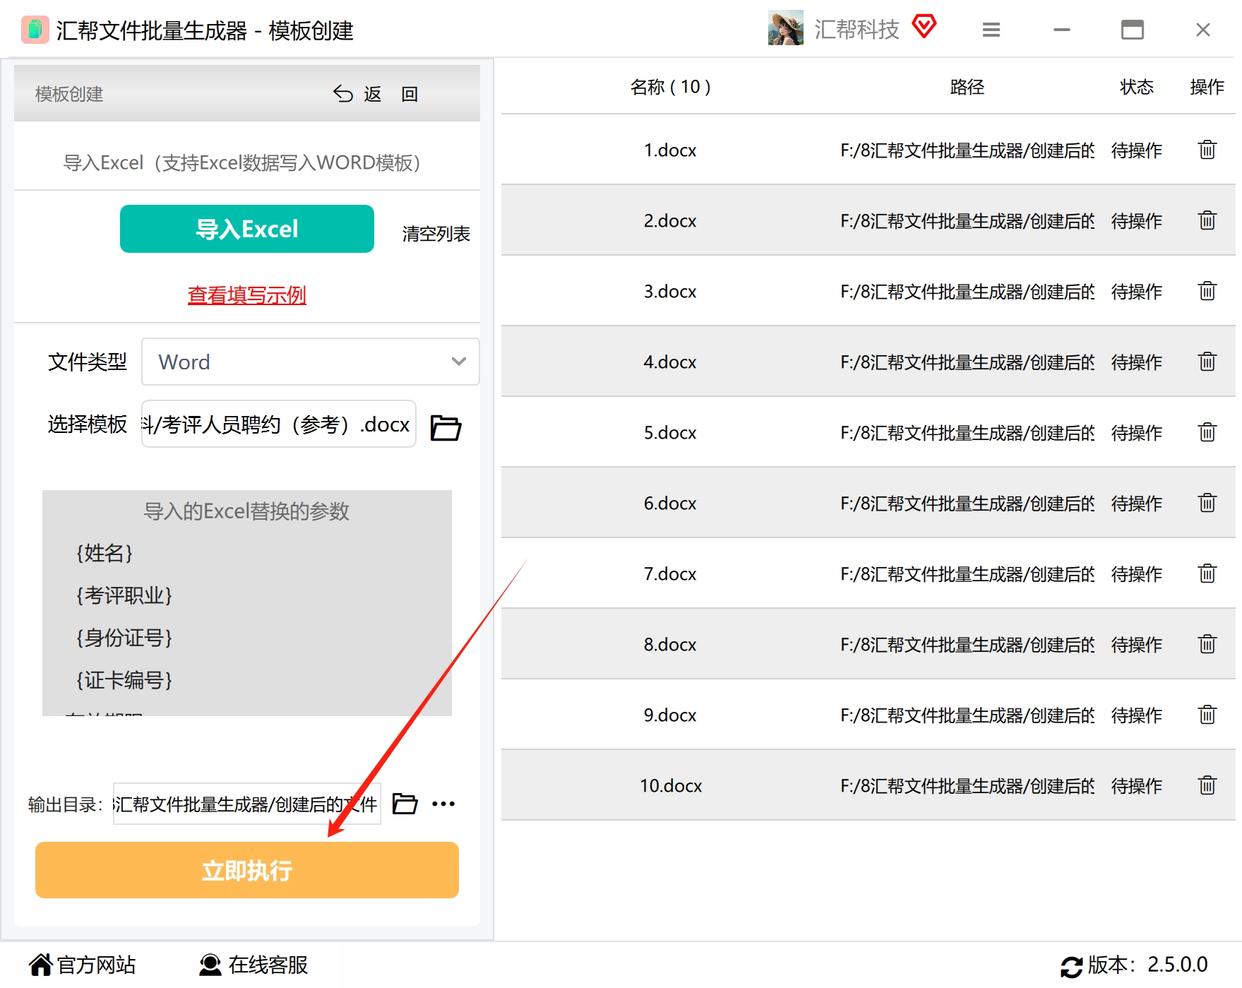1242x988 pixels.
Task: Select the 7.docx file name
Action: 670,574
